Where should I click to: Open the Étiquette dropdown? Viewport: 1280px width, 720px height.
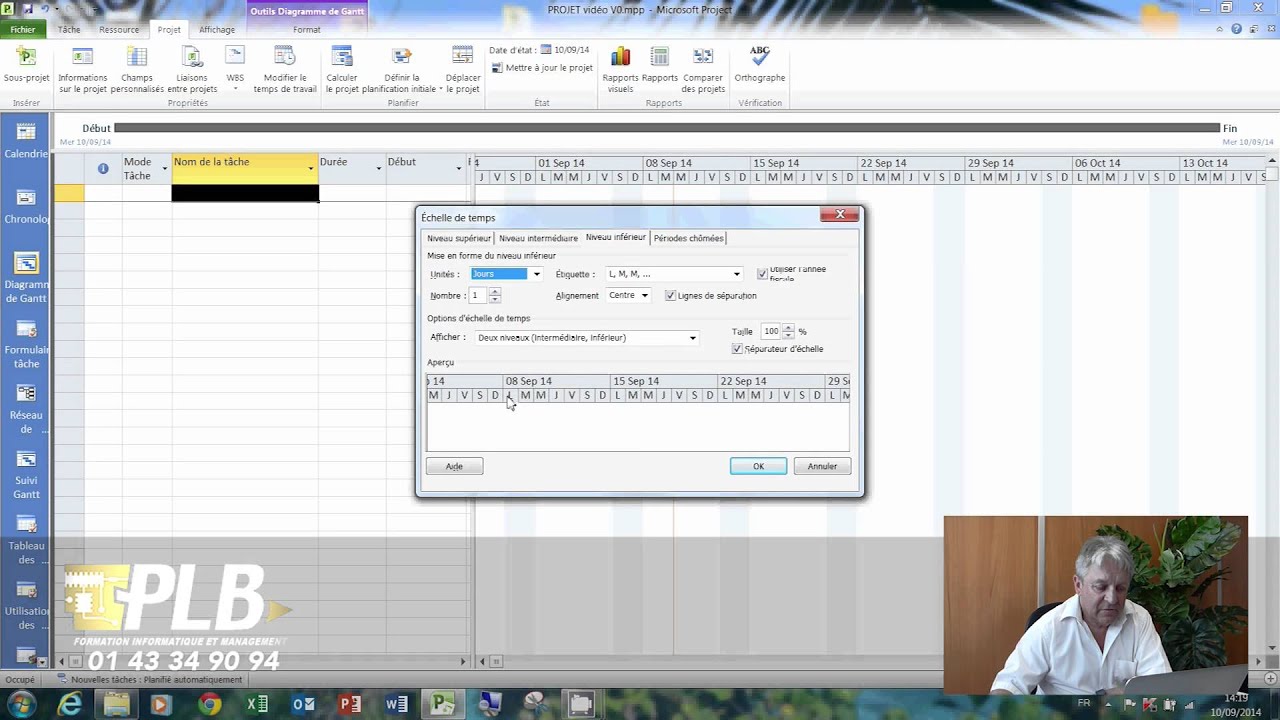737,274
